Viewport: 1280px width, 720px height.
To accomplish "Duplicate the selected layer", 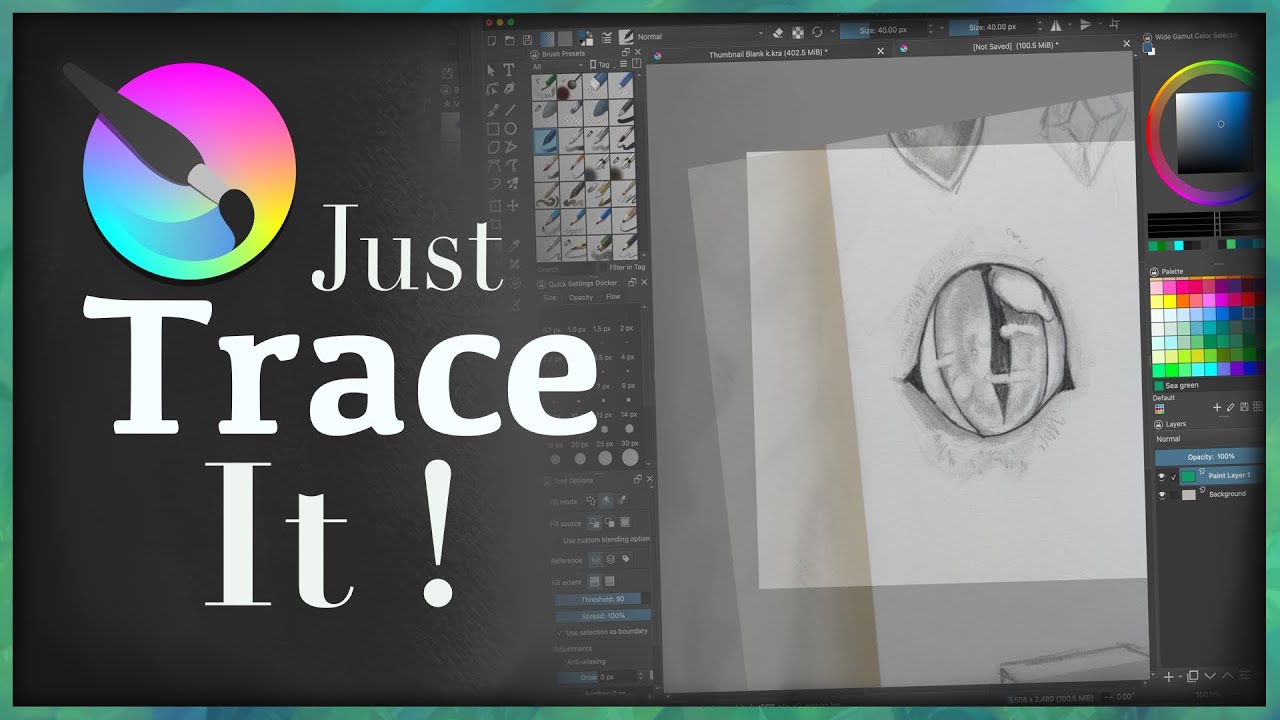I will (1192, 676).
